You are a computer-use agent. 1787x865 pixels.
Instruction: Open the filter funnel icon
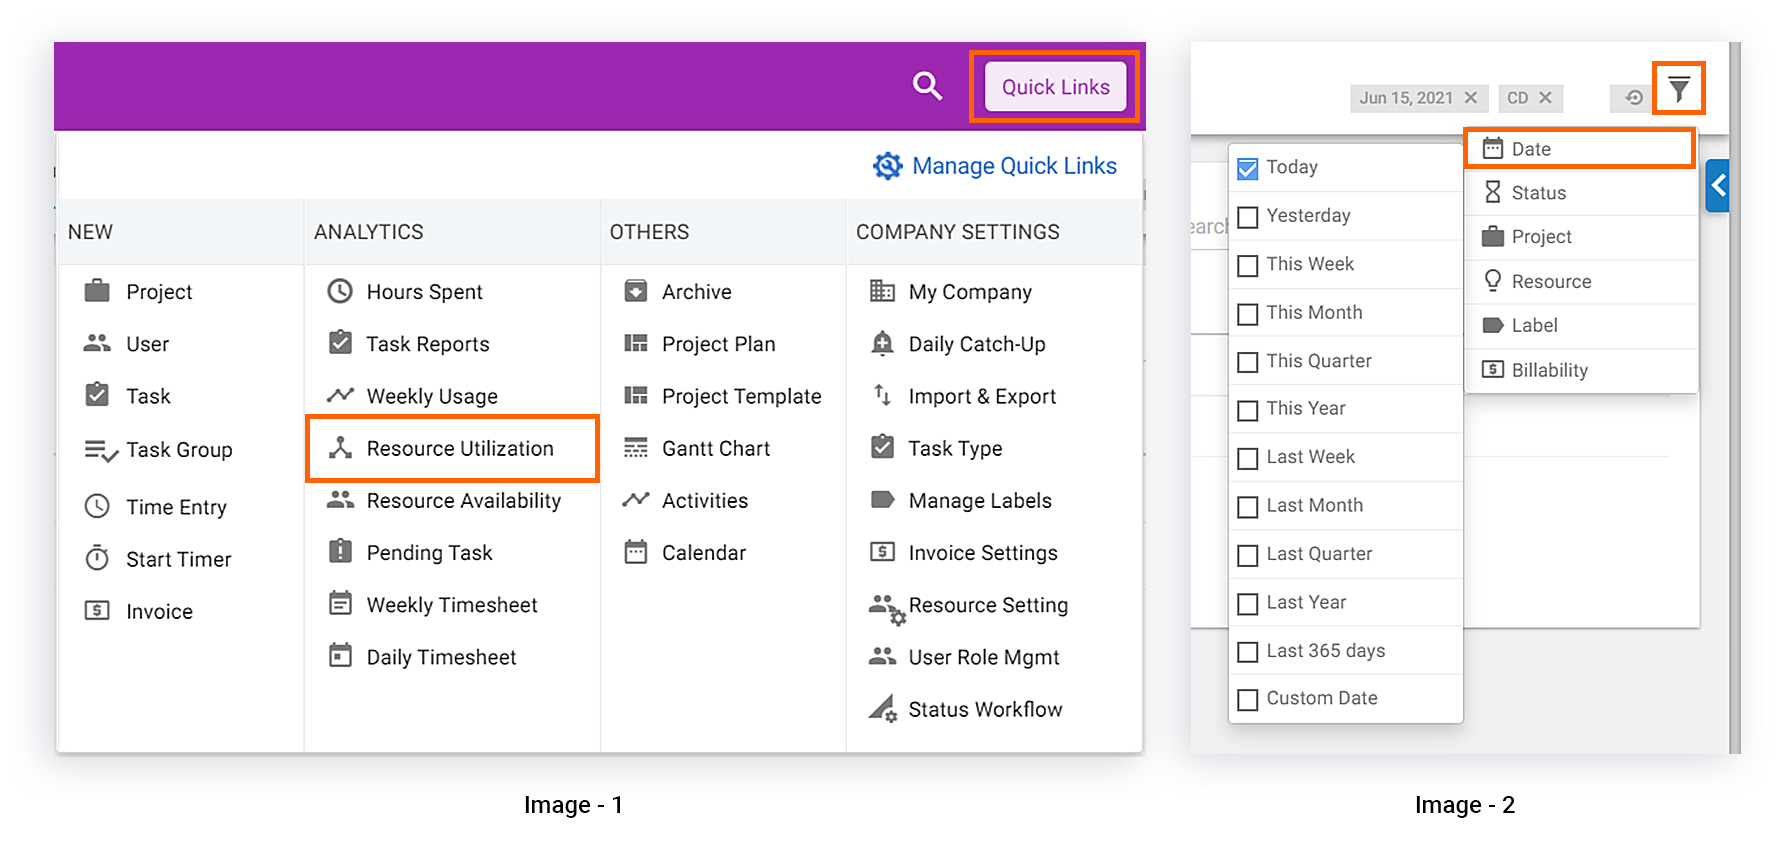[x=1678, y=89]
